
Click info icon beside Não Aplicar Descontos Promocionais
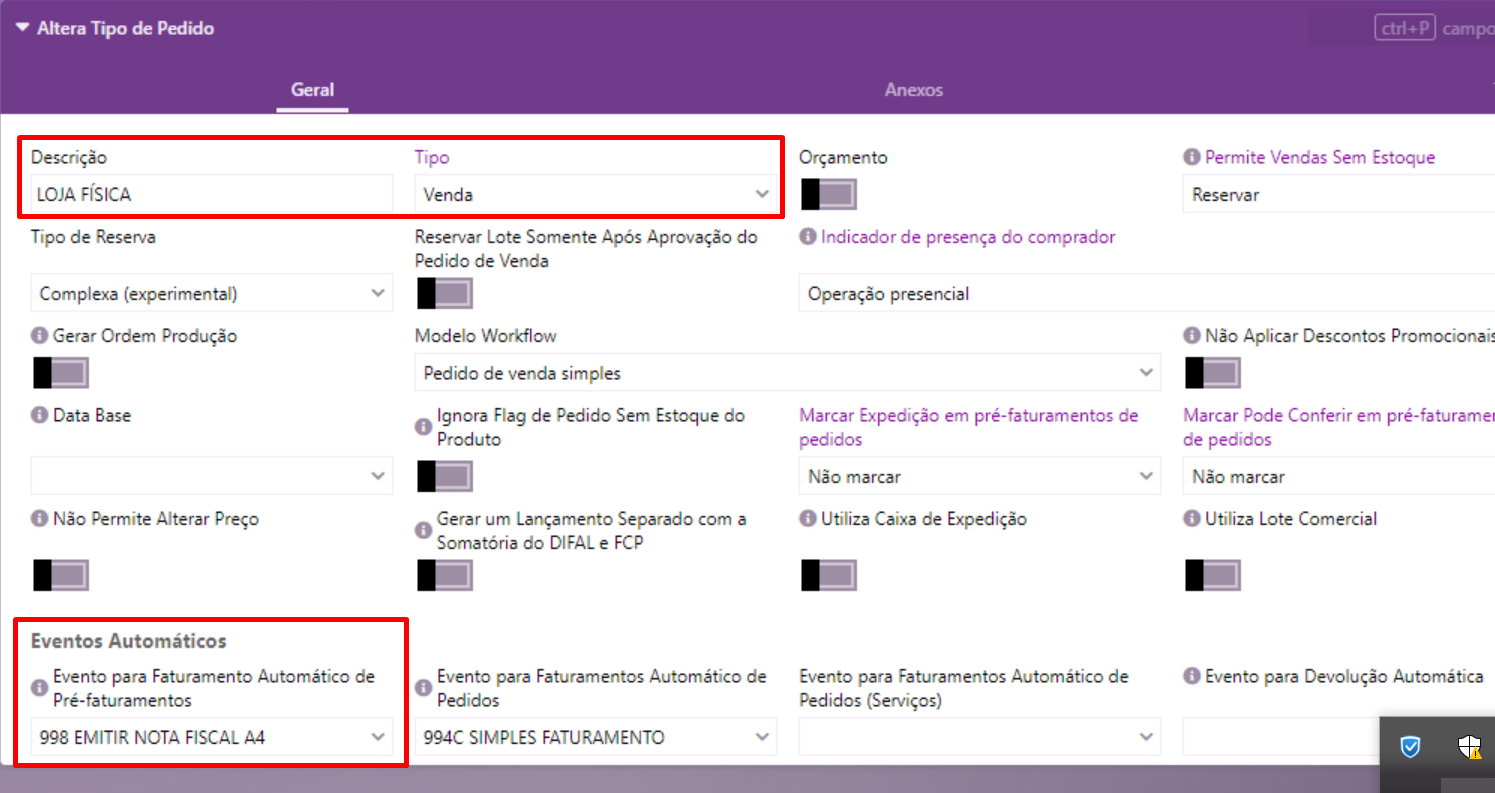1192,336
